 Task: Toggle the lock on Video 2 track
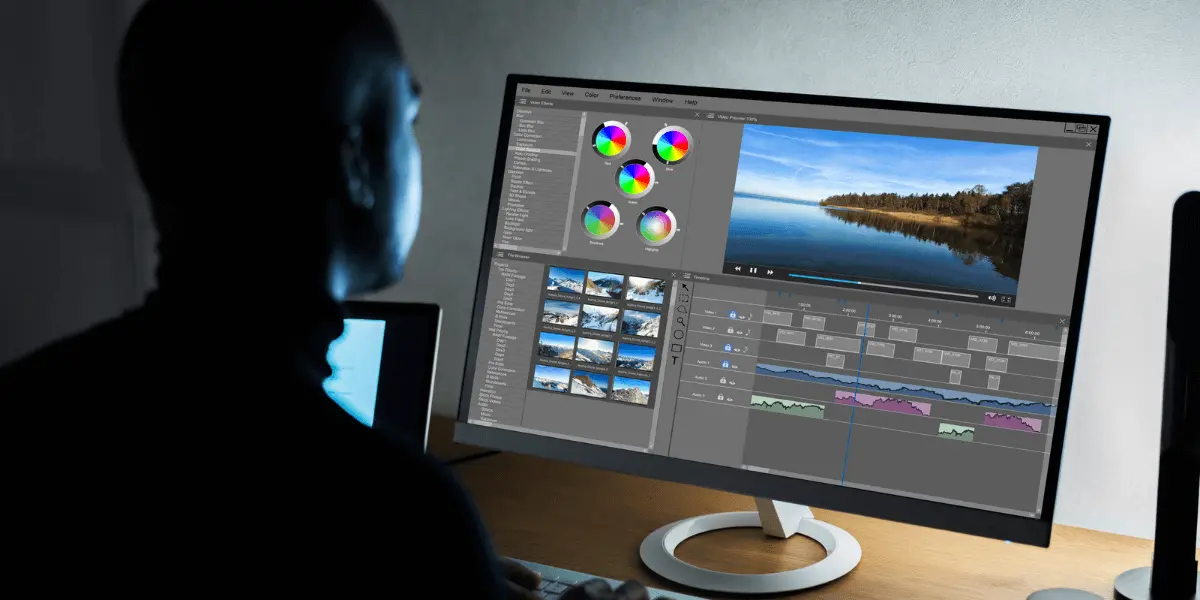point(730,330)
